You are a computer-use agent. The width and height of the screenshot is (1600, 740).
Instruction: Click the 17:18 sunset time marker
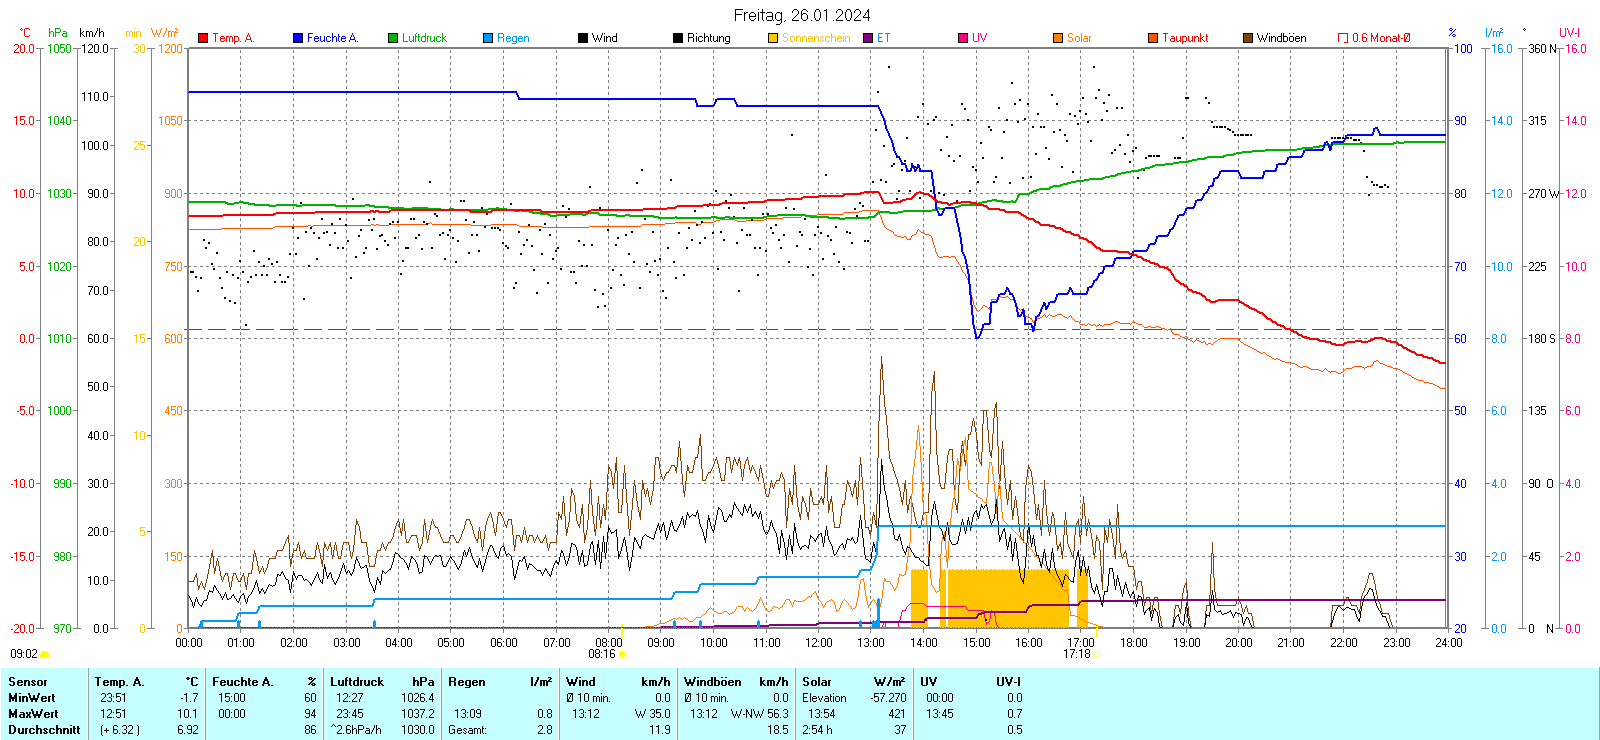coord(1076,654)
